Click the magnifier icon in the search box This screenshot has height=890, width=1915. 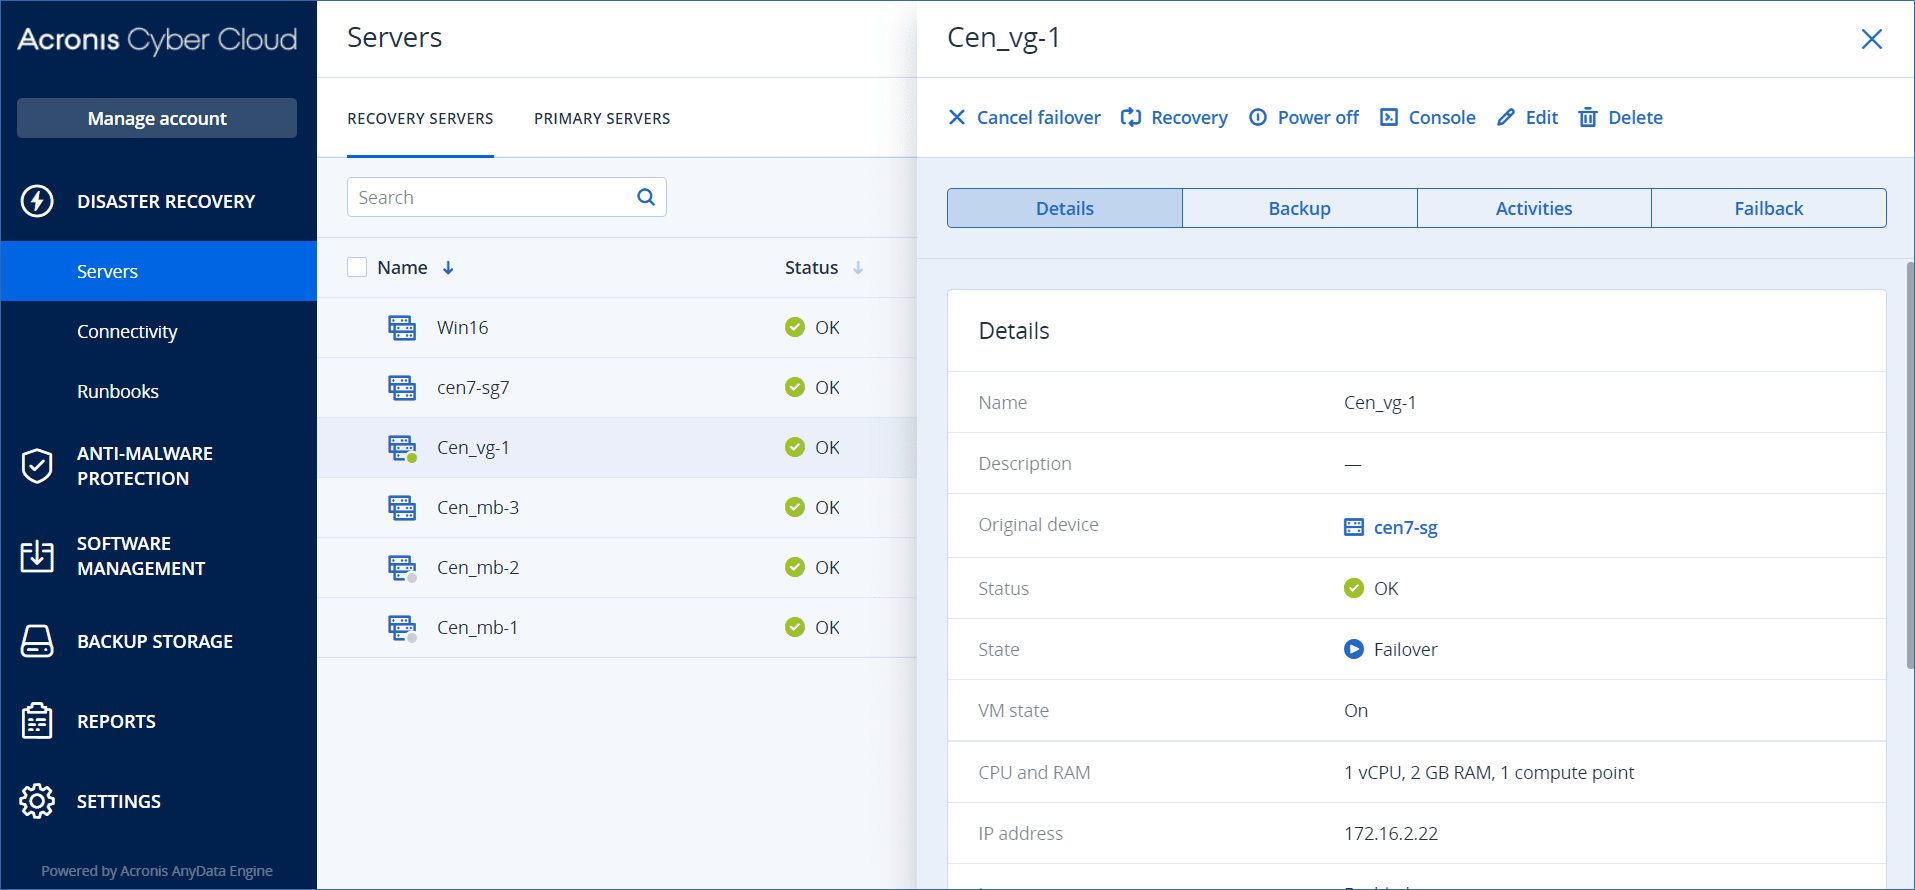pos(646,197)
